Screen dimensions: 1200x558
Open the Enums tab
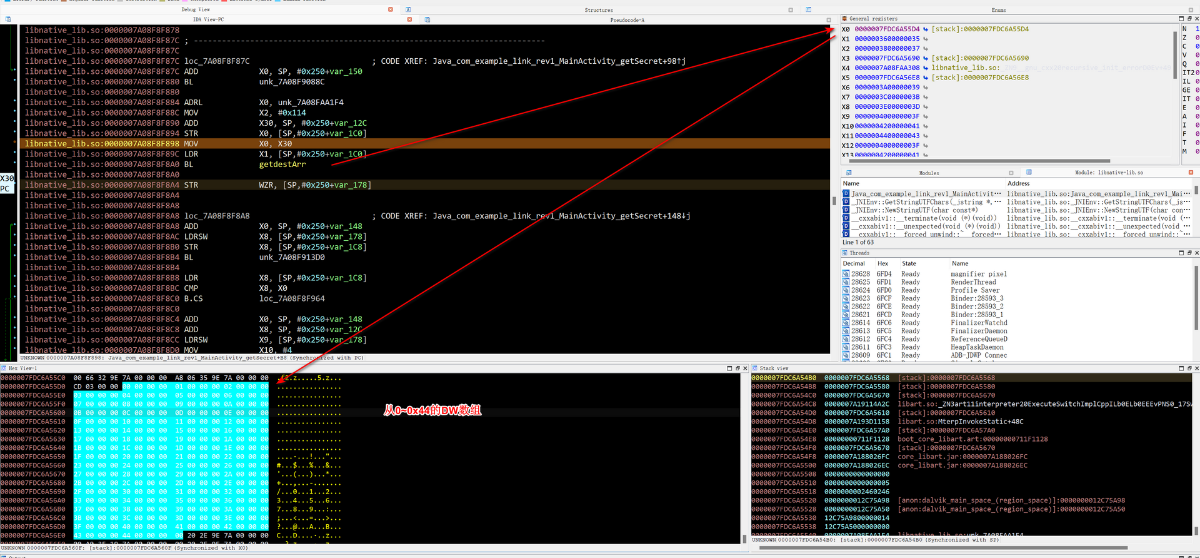click(999, 9)
